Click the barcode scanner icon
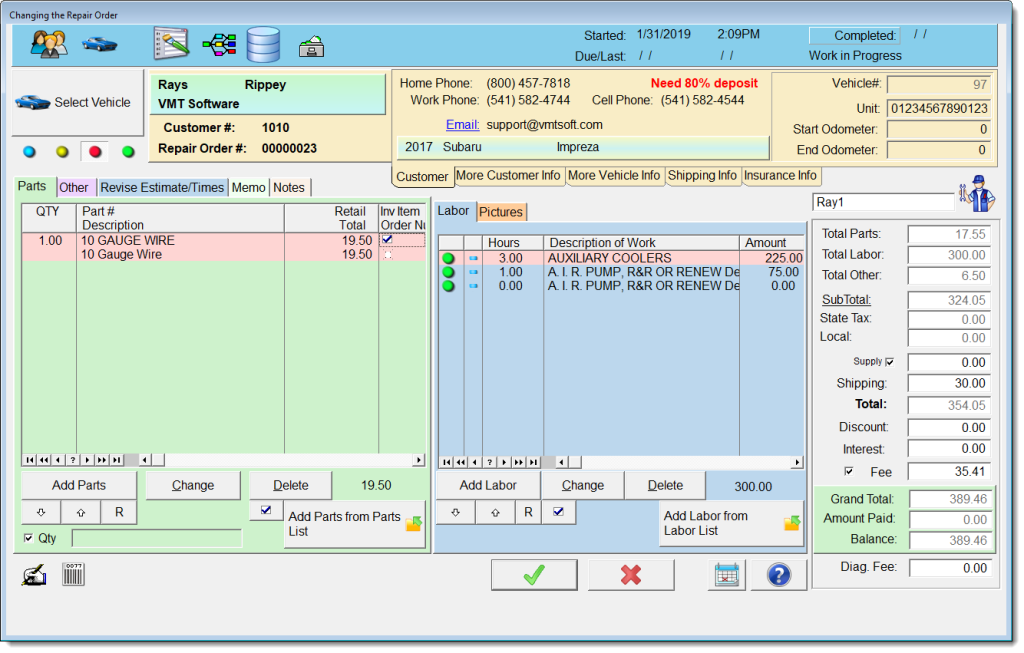 (x=73, y=574)
